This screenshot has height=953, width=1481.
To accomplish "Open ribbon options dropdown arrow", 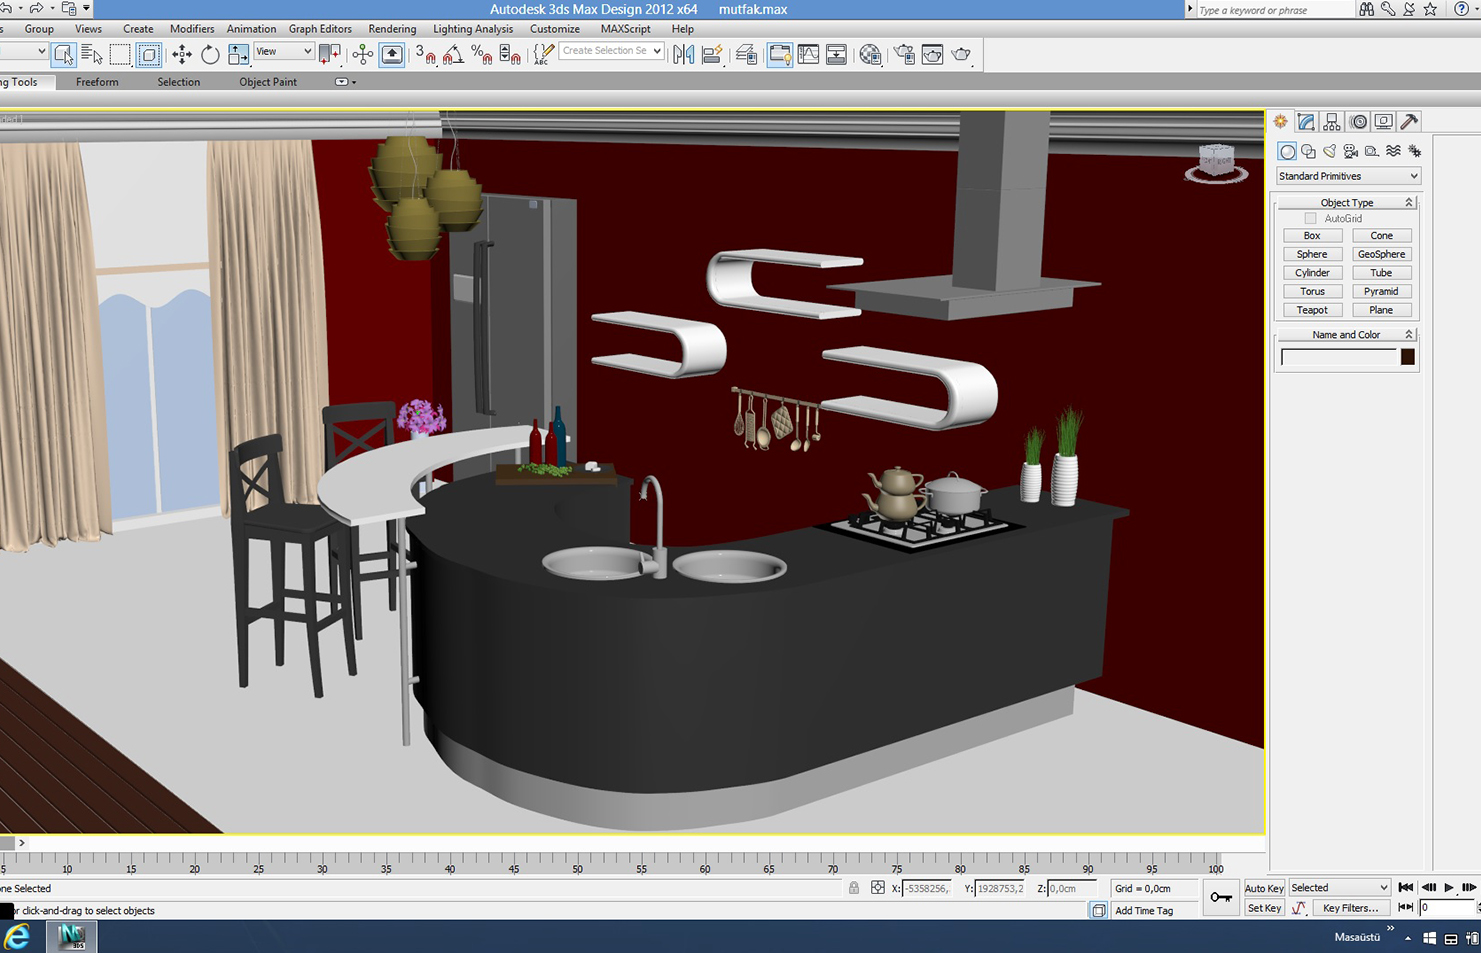I will [x=345, y=82].
